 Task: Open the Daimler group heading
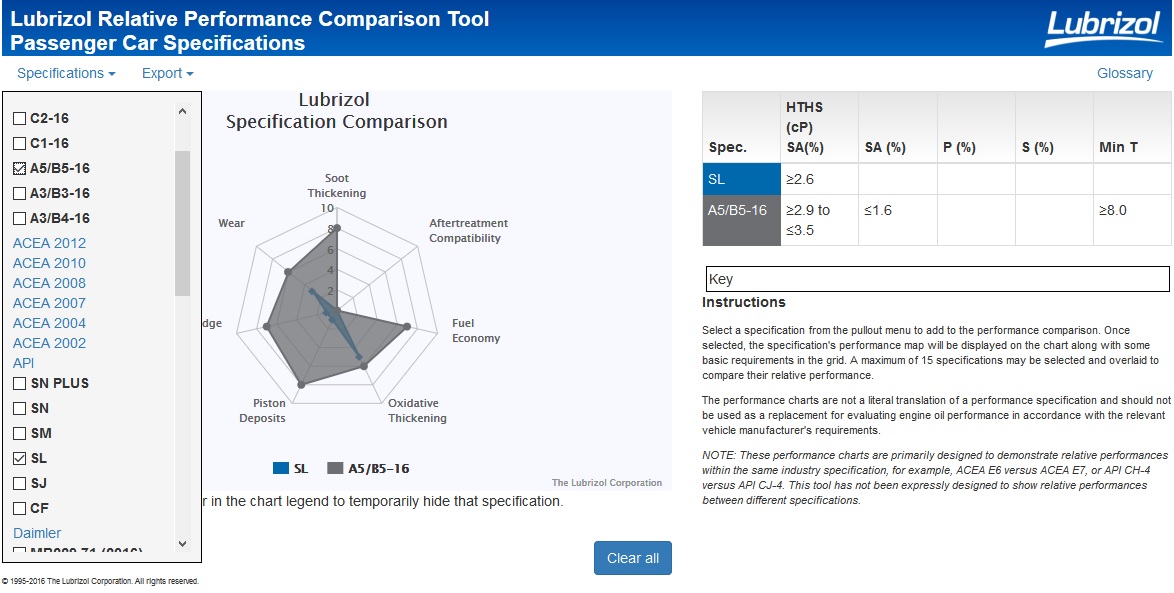click(x=37, y=533)
